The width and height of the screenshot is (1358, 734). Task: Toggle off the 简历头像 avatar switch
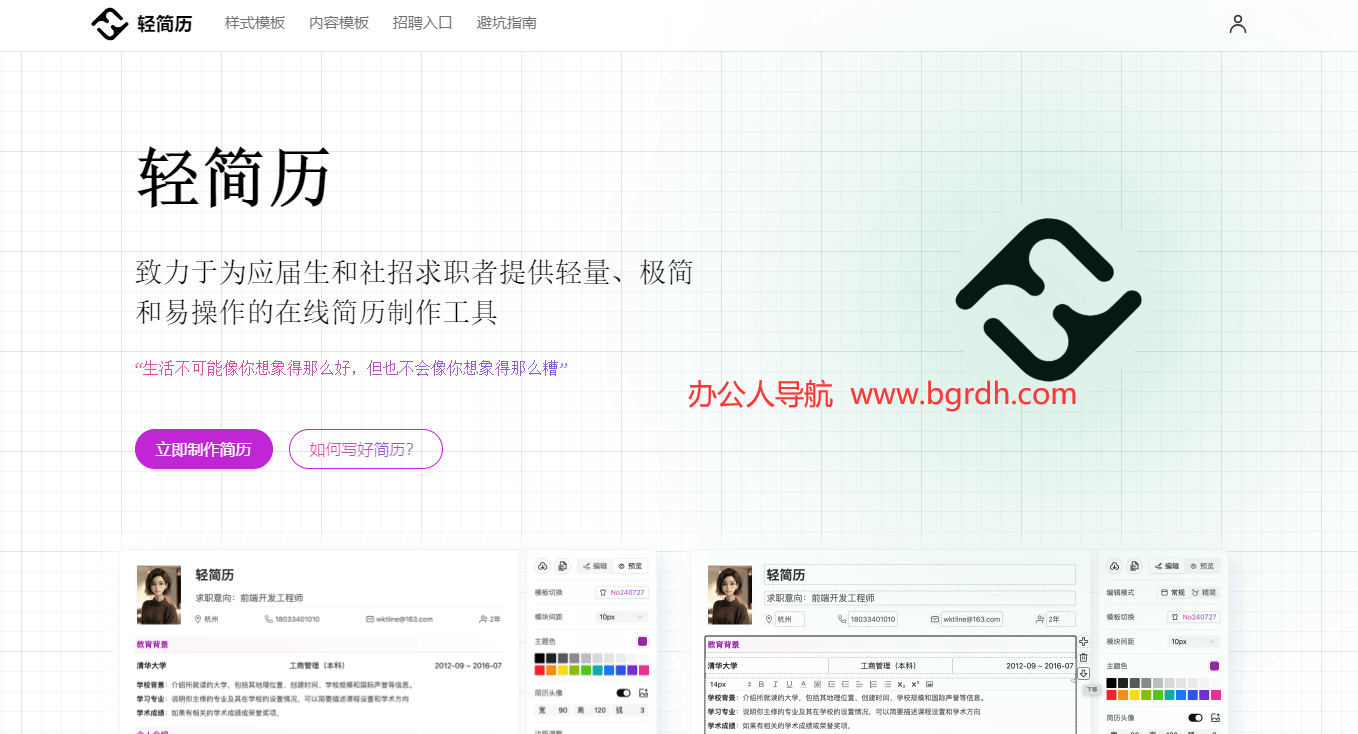pyautogui.click(x=1196, y=716)
